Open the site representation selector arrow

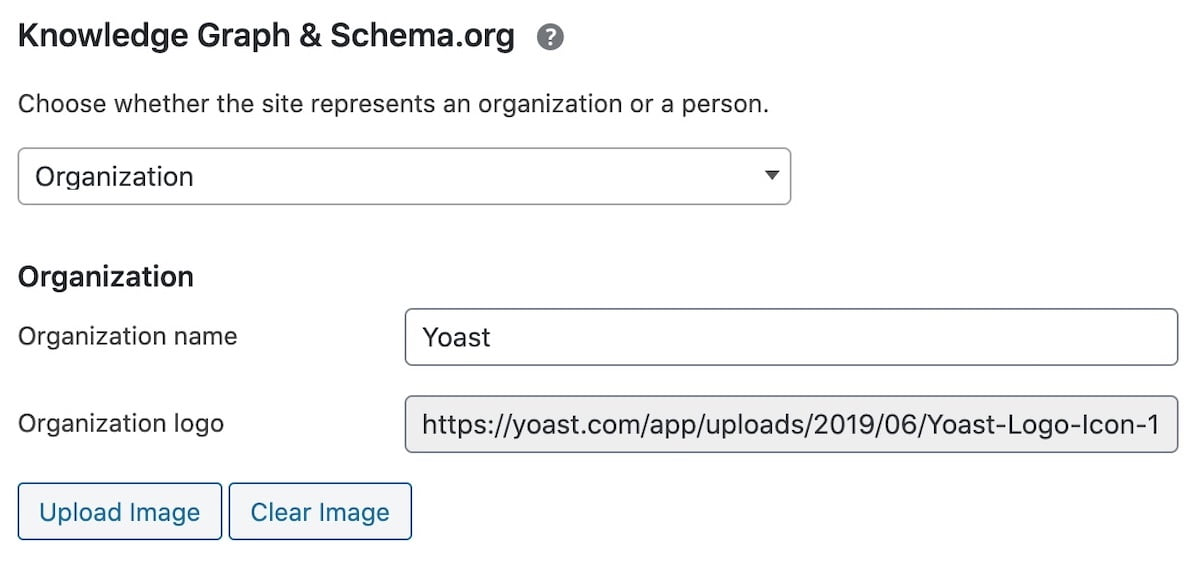click(x=770, y=176)
